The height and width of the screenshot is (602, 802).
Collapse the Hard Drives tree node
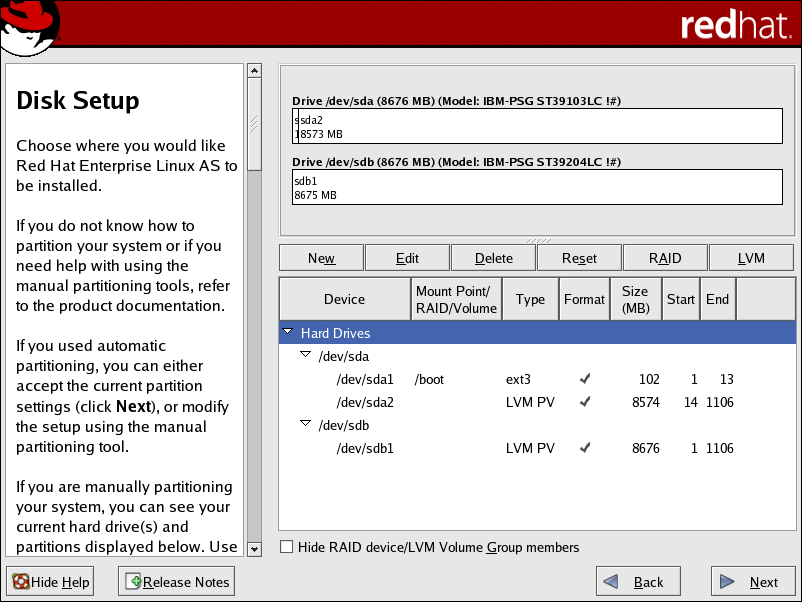(288, 333)
